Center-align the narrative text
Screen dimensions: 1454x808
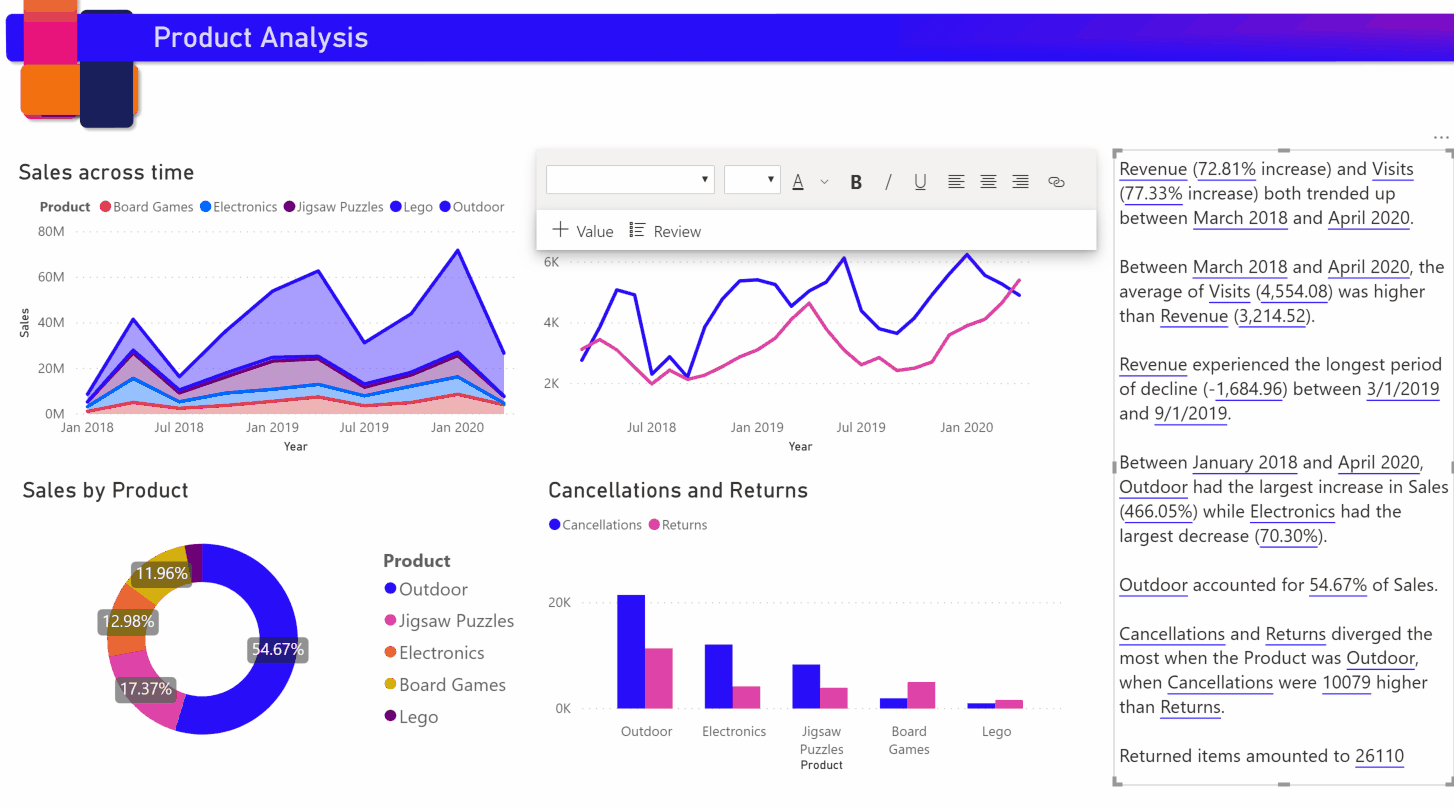(x=988, y=181)
